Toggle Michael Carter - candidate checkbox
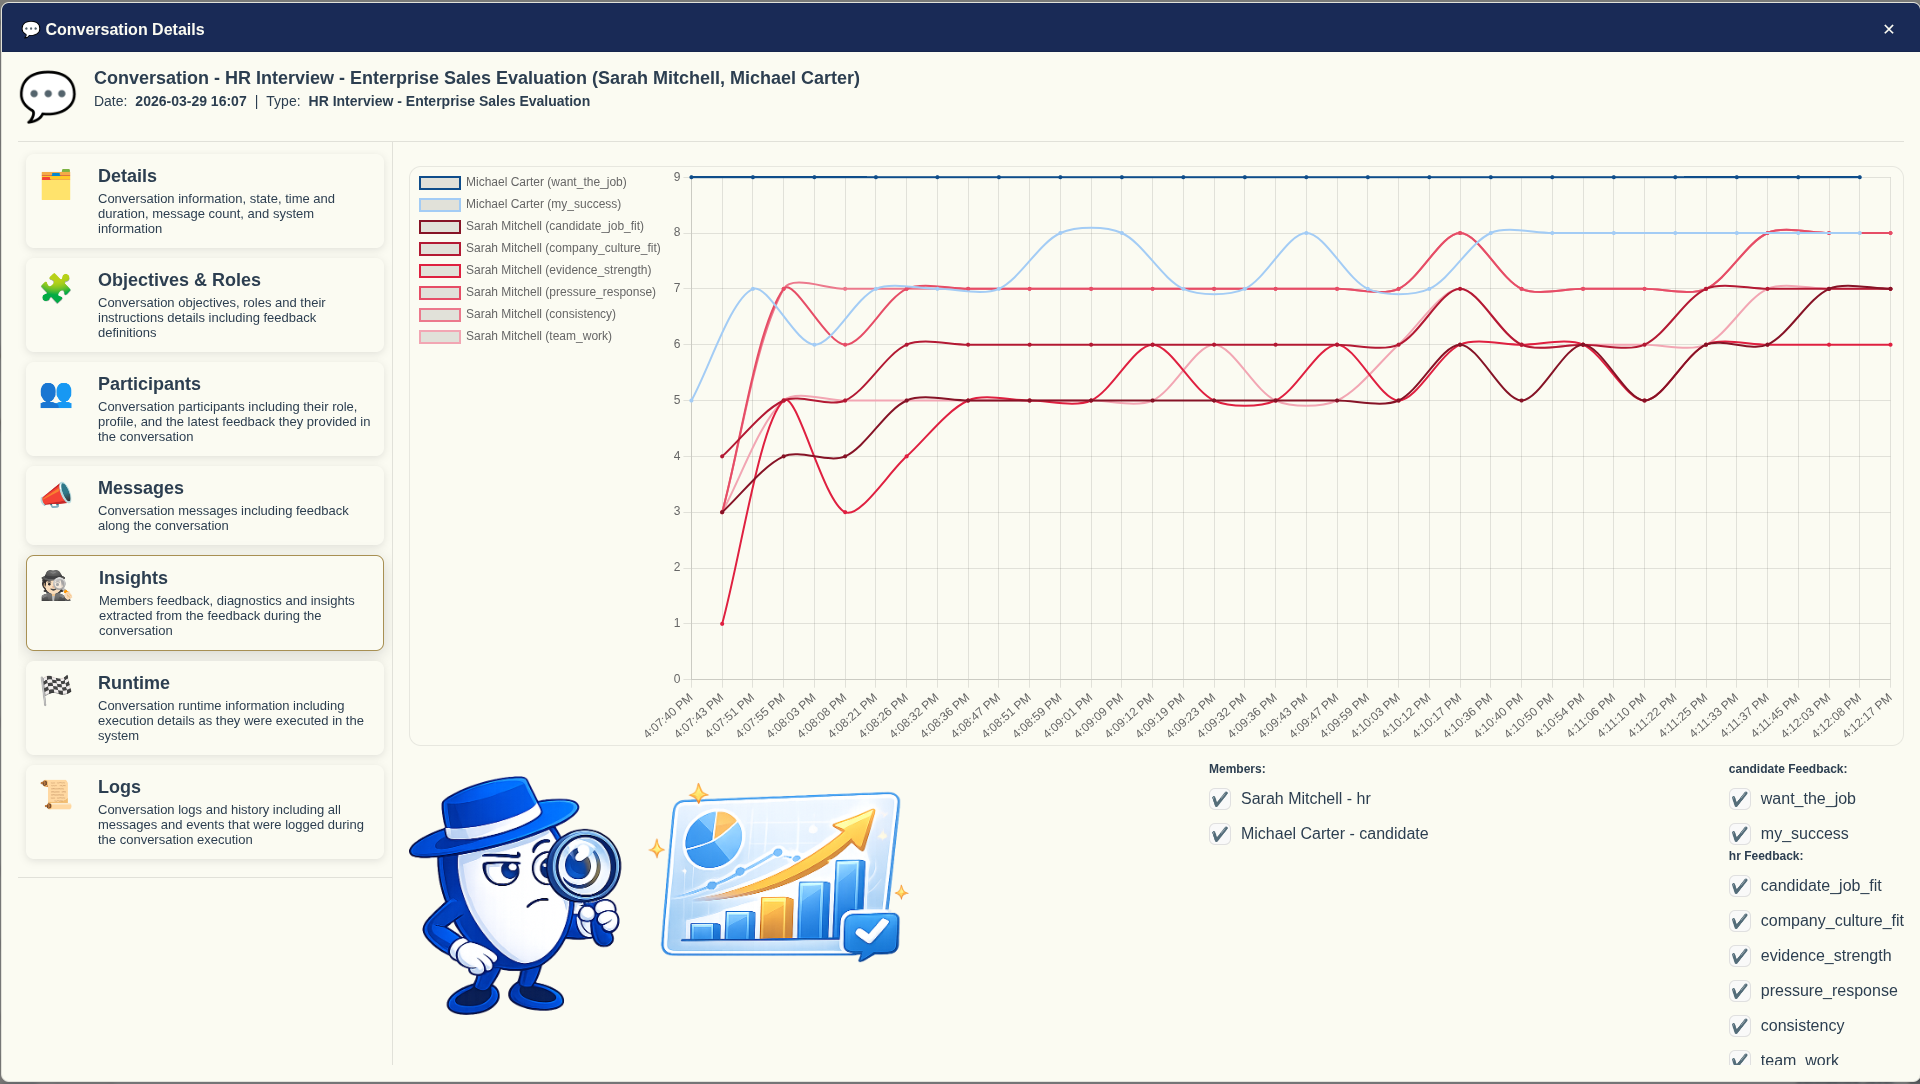1920x1084 pixels. point(1220,834)
